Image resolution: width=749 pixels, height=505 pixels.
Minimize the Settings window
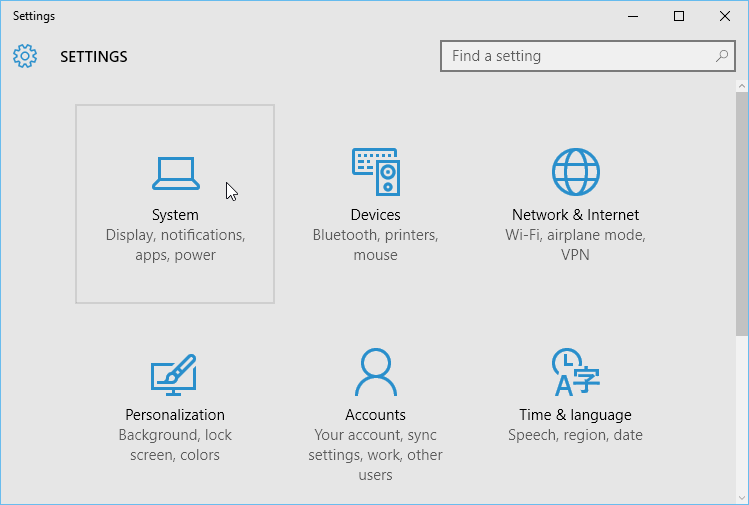[633, 16]
